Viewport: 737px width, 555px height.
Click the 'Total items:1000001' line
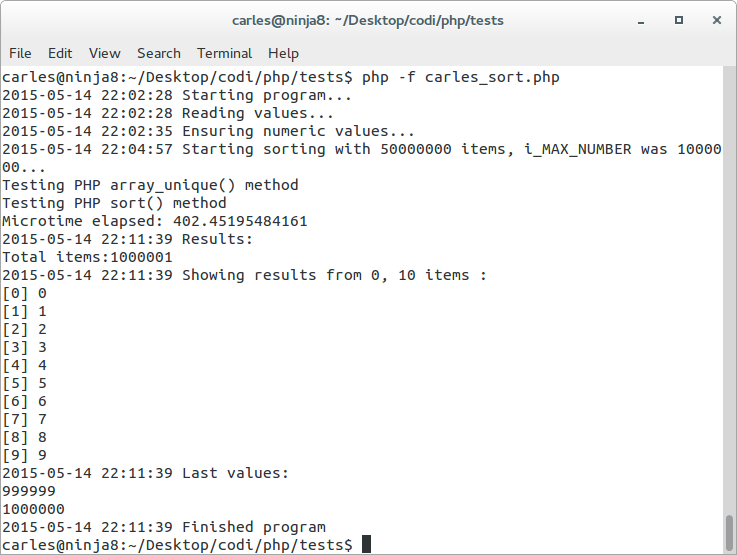[x=87, y=257]
